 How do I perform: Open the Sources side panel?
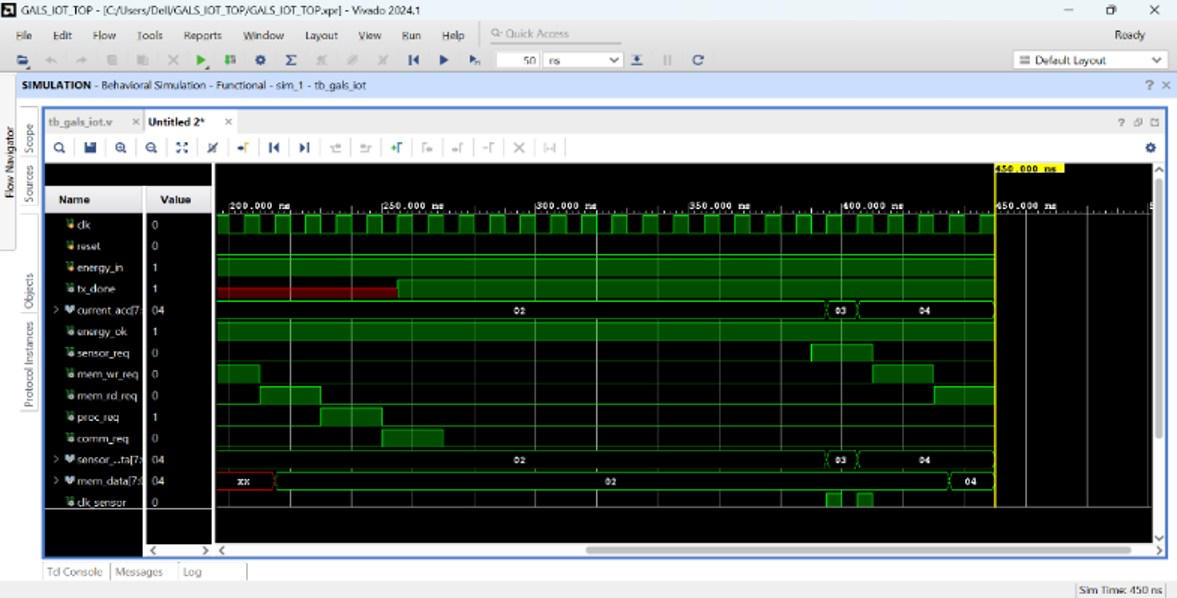(29, 183)
